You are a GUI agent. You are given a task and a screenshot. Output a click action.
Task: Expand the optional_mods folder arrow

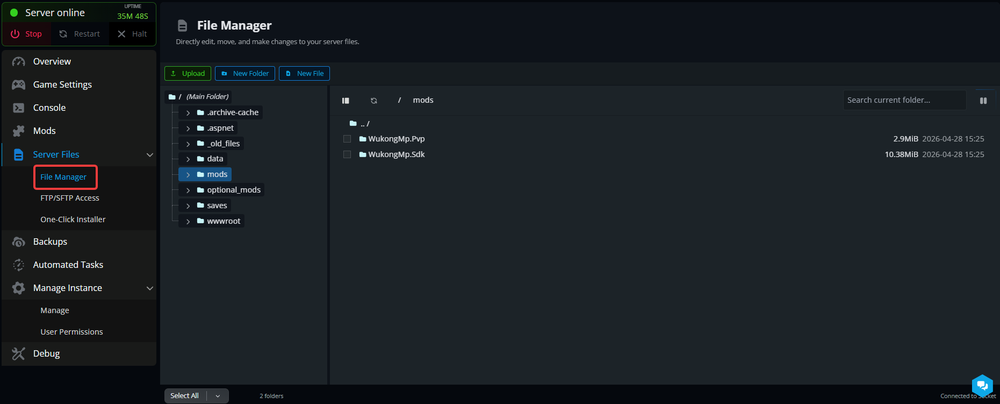pyautogui.click(x=188, y=190)
